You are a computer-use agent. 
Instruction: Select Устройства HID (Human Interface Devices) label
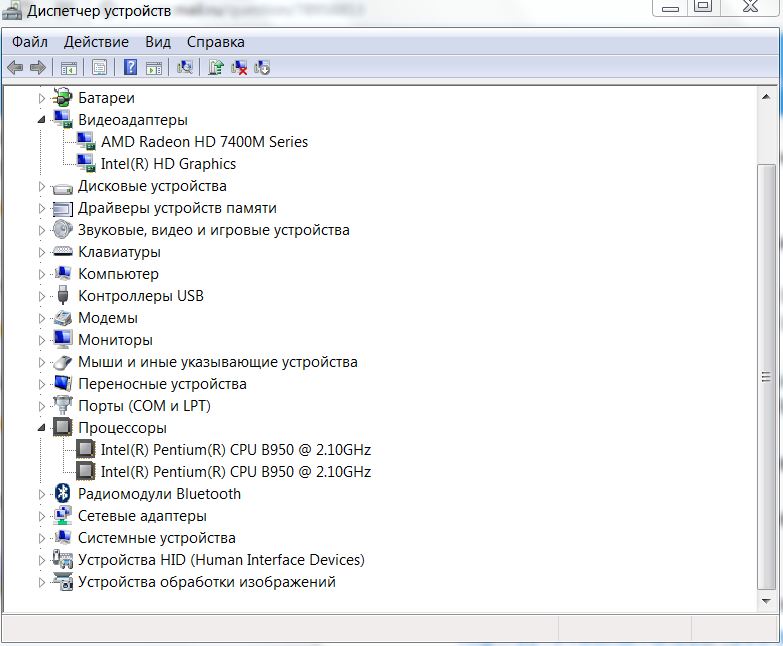pos(221,560)
